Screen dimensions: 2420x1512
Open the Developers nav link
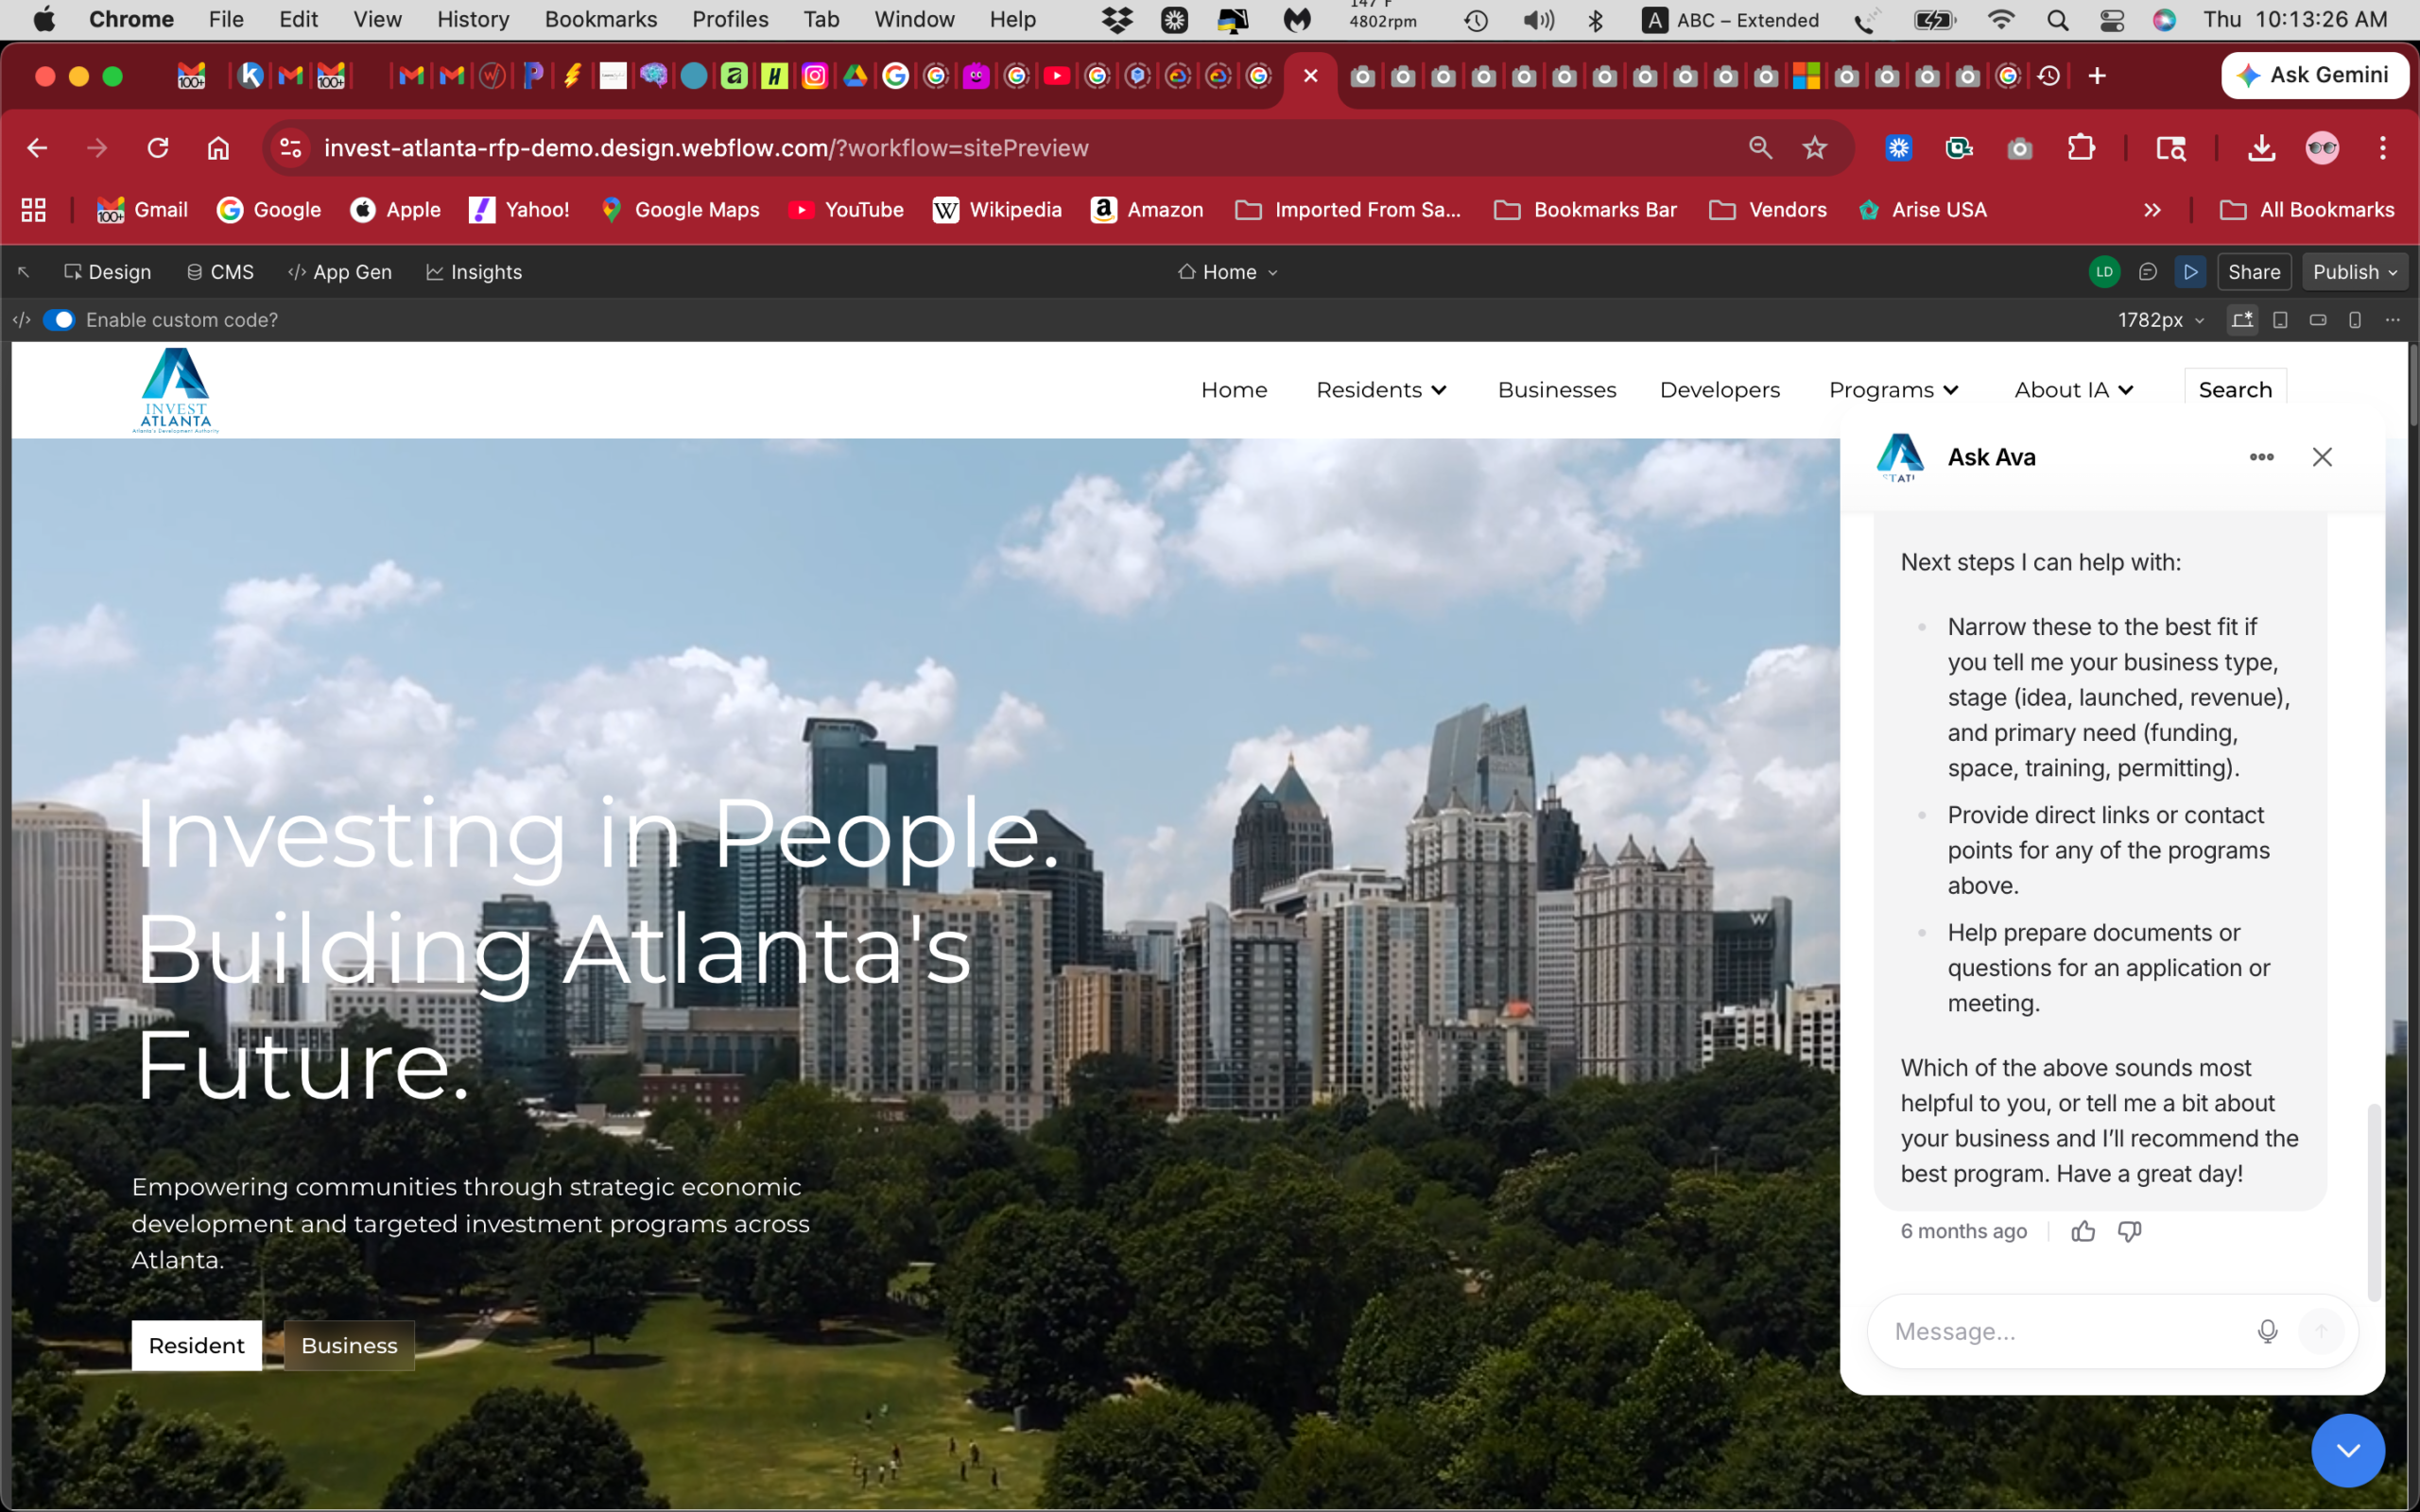click(1720, 390)
